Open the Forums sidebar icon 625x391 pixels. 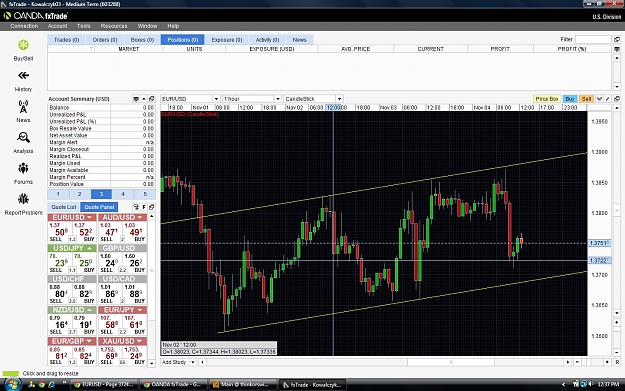(23, 168)
